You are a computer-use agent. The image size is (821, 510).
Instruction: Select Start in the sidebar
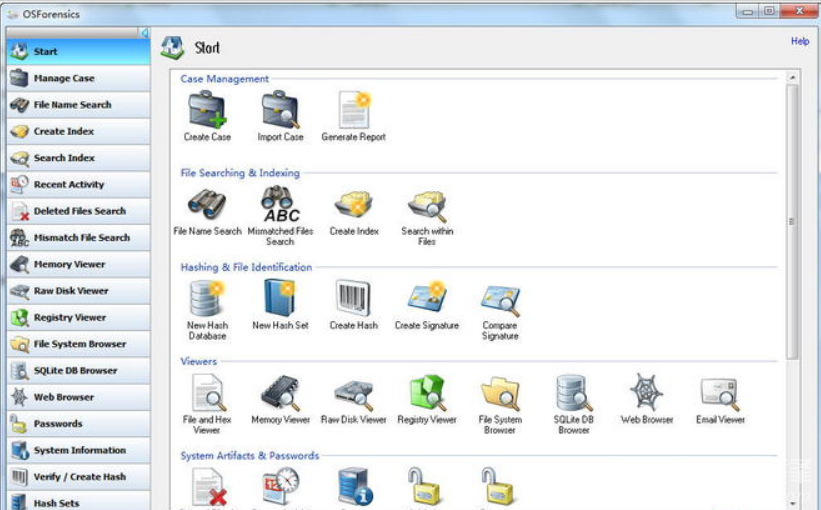[79, 51]
